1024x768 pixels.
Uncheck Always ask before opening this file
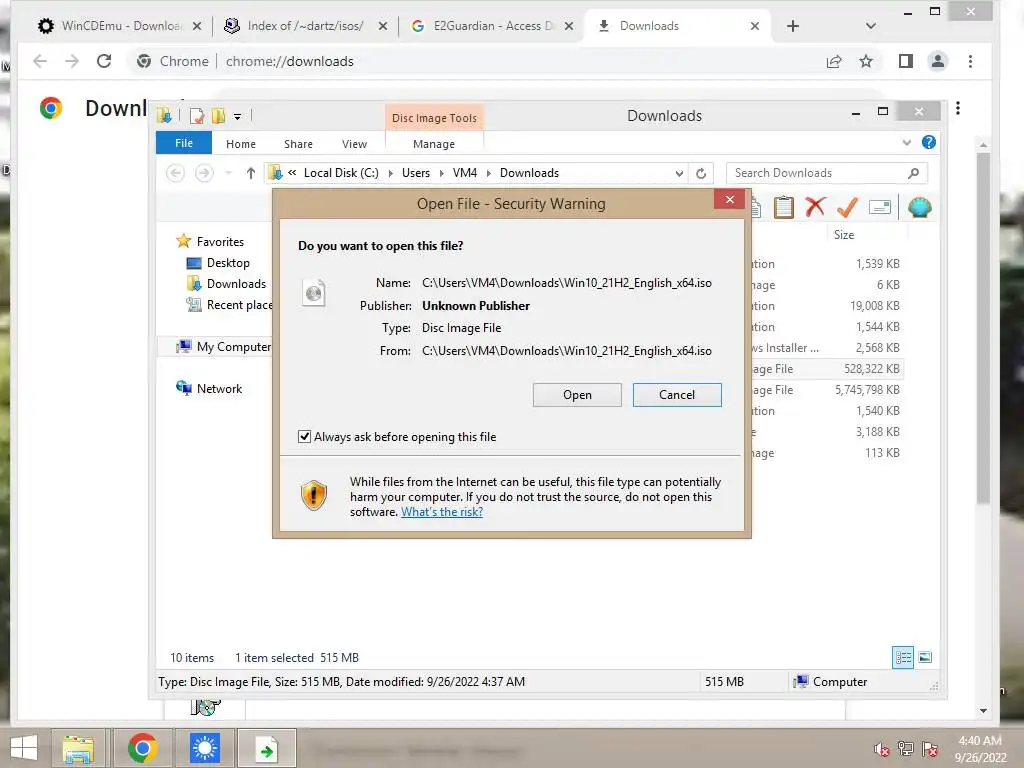(304, 436)
